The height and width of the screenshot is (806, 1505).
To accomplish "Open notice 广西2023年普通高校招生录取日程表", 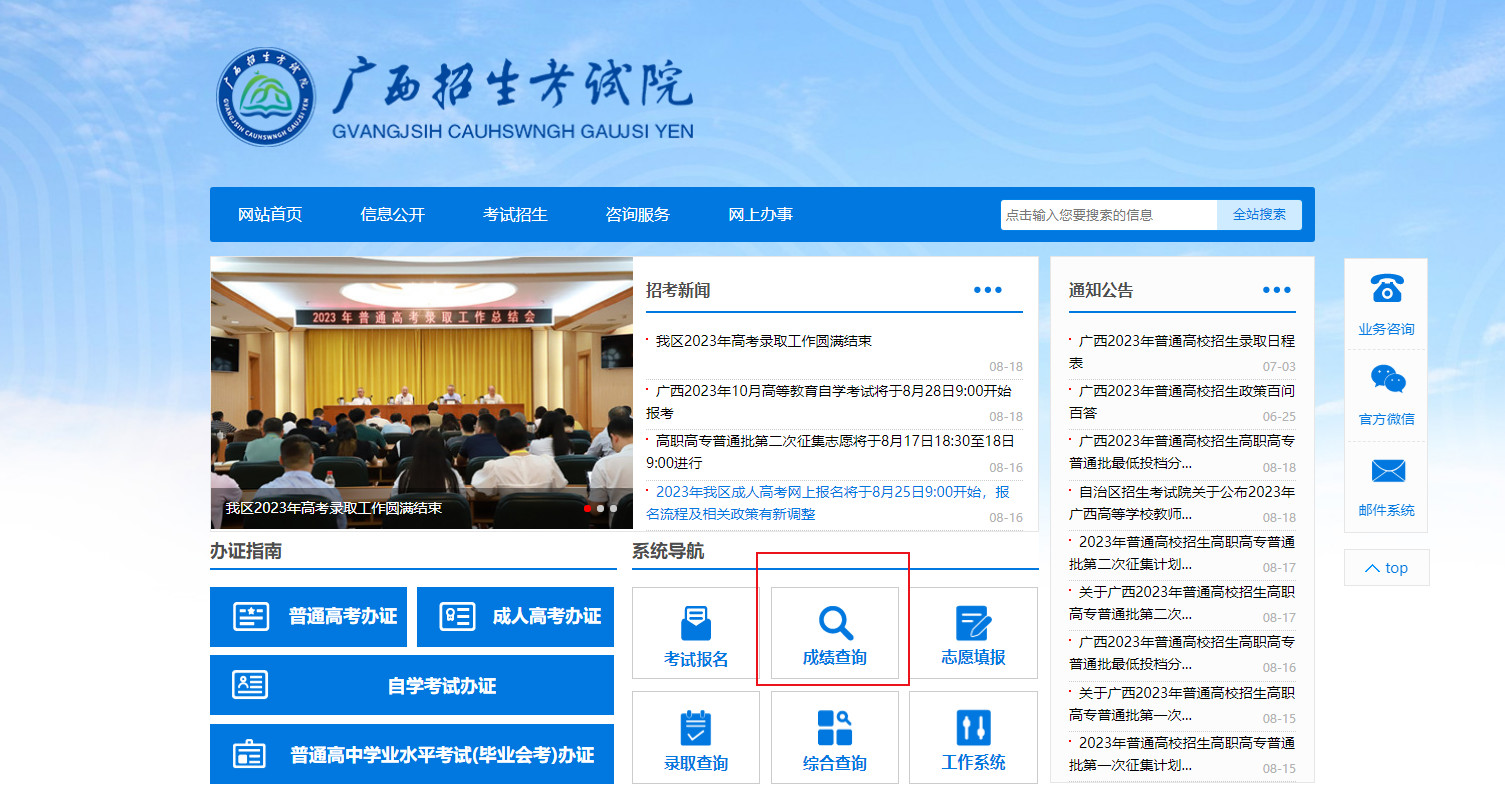I will pos(1182,351).
